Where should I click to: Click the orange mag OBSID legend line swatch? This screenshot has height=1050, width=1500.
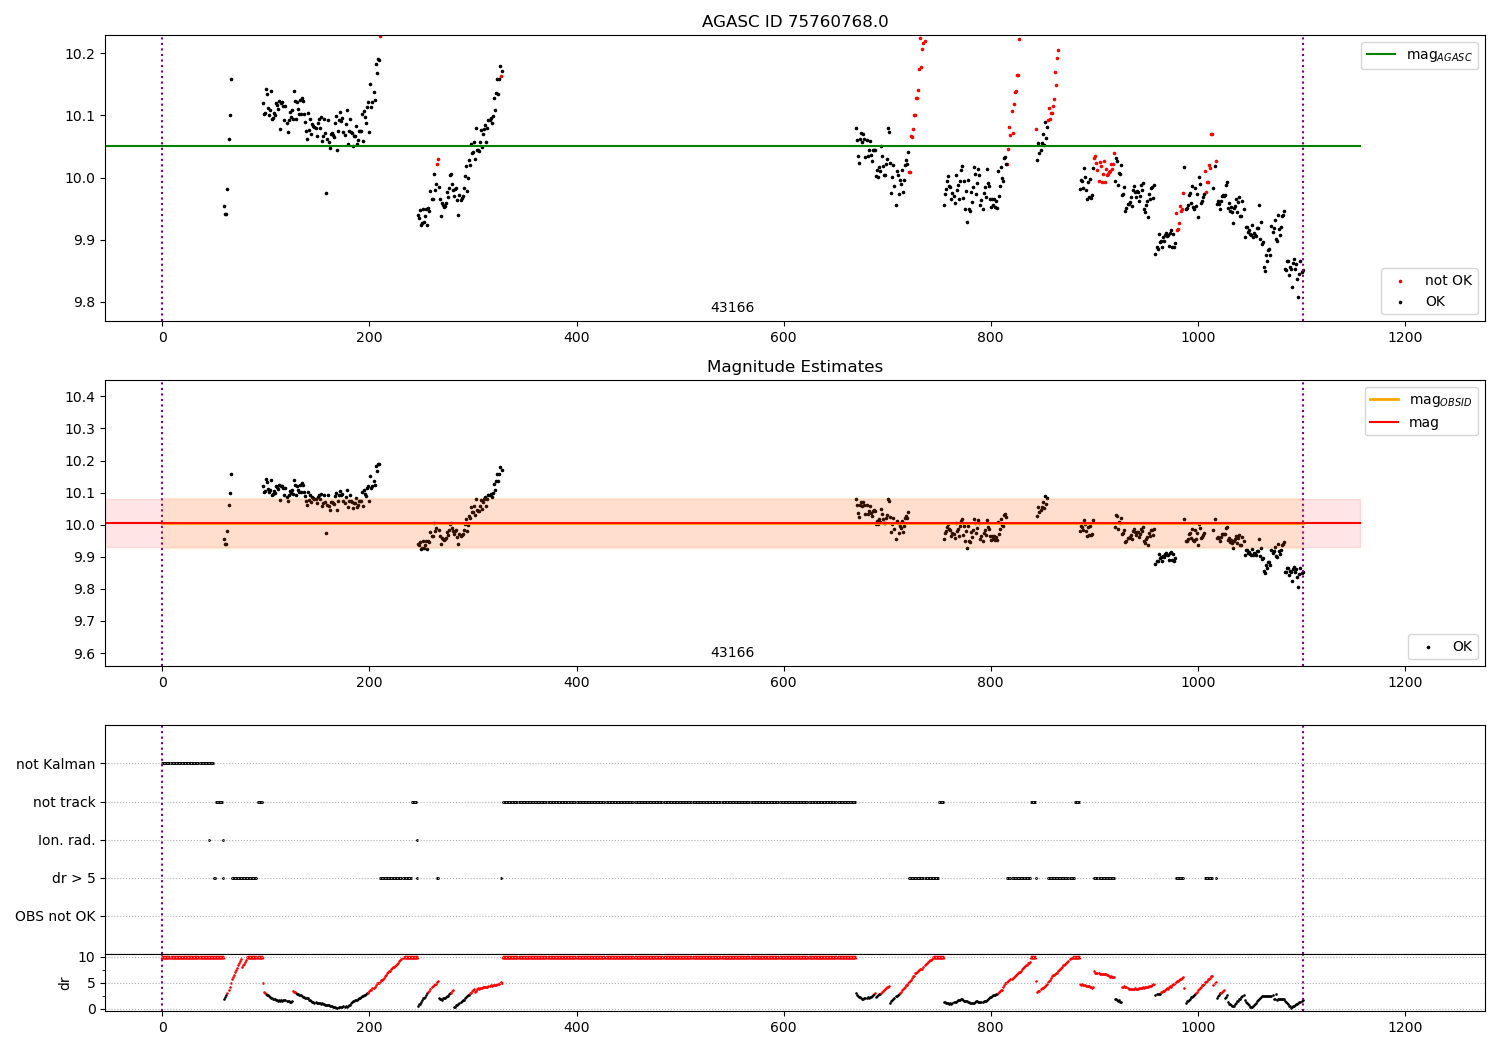[1385, 400]
